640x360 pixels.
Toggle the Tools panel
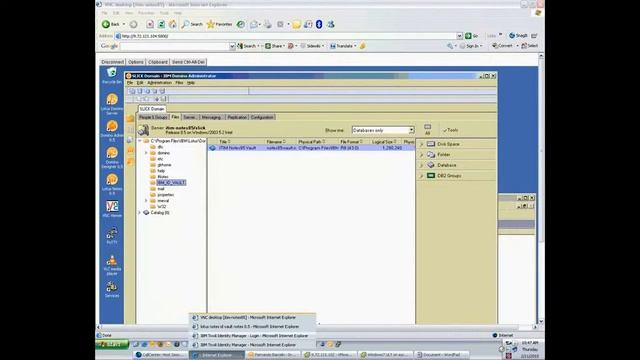coord(451,130)
